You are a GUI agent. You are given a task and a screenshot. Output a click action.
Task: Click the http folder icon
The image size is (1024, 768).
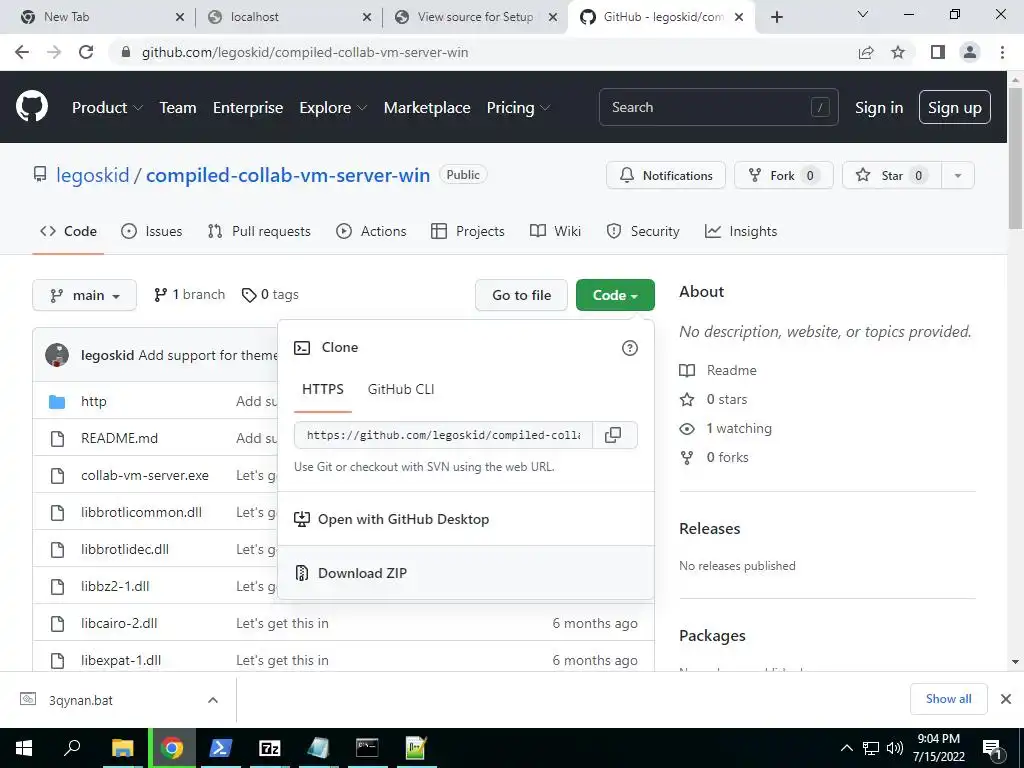[x=57, y=402]
